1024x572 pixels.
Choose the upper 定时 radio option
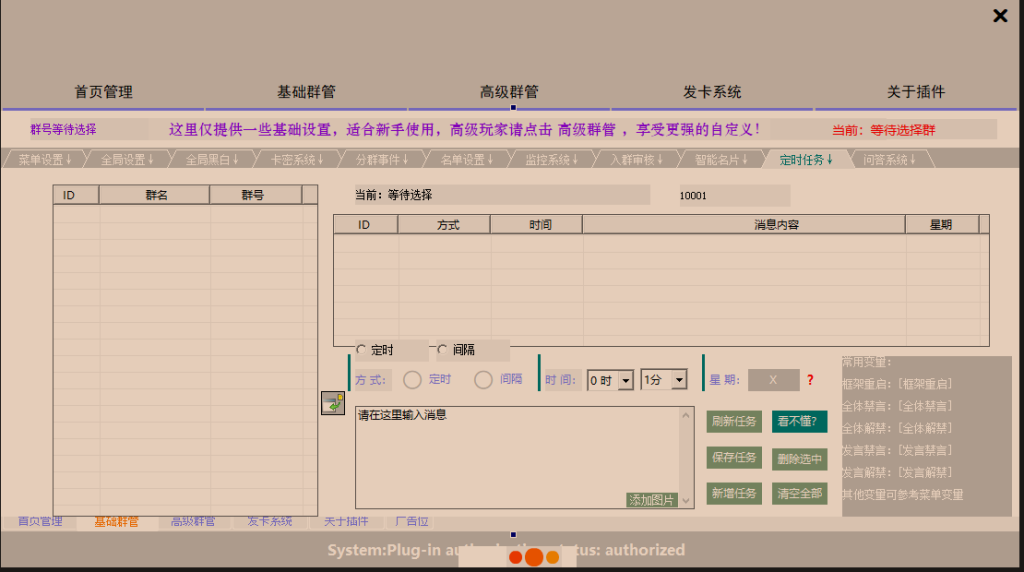click(x=361, y=350)
